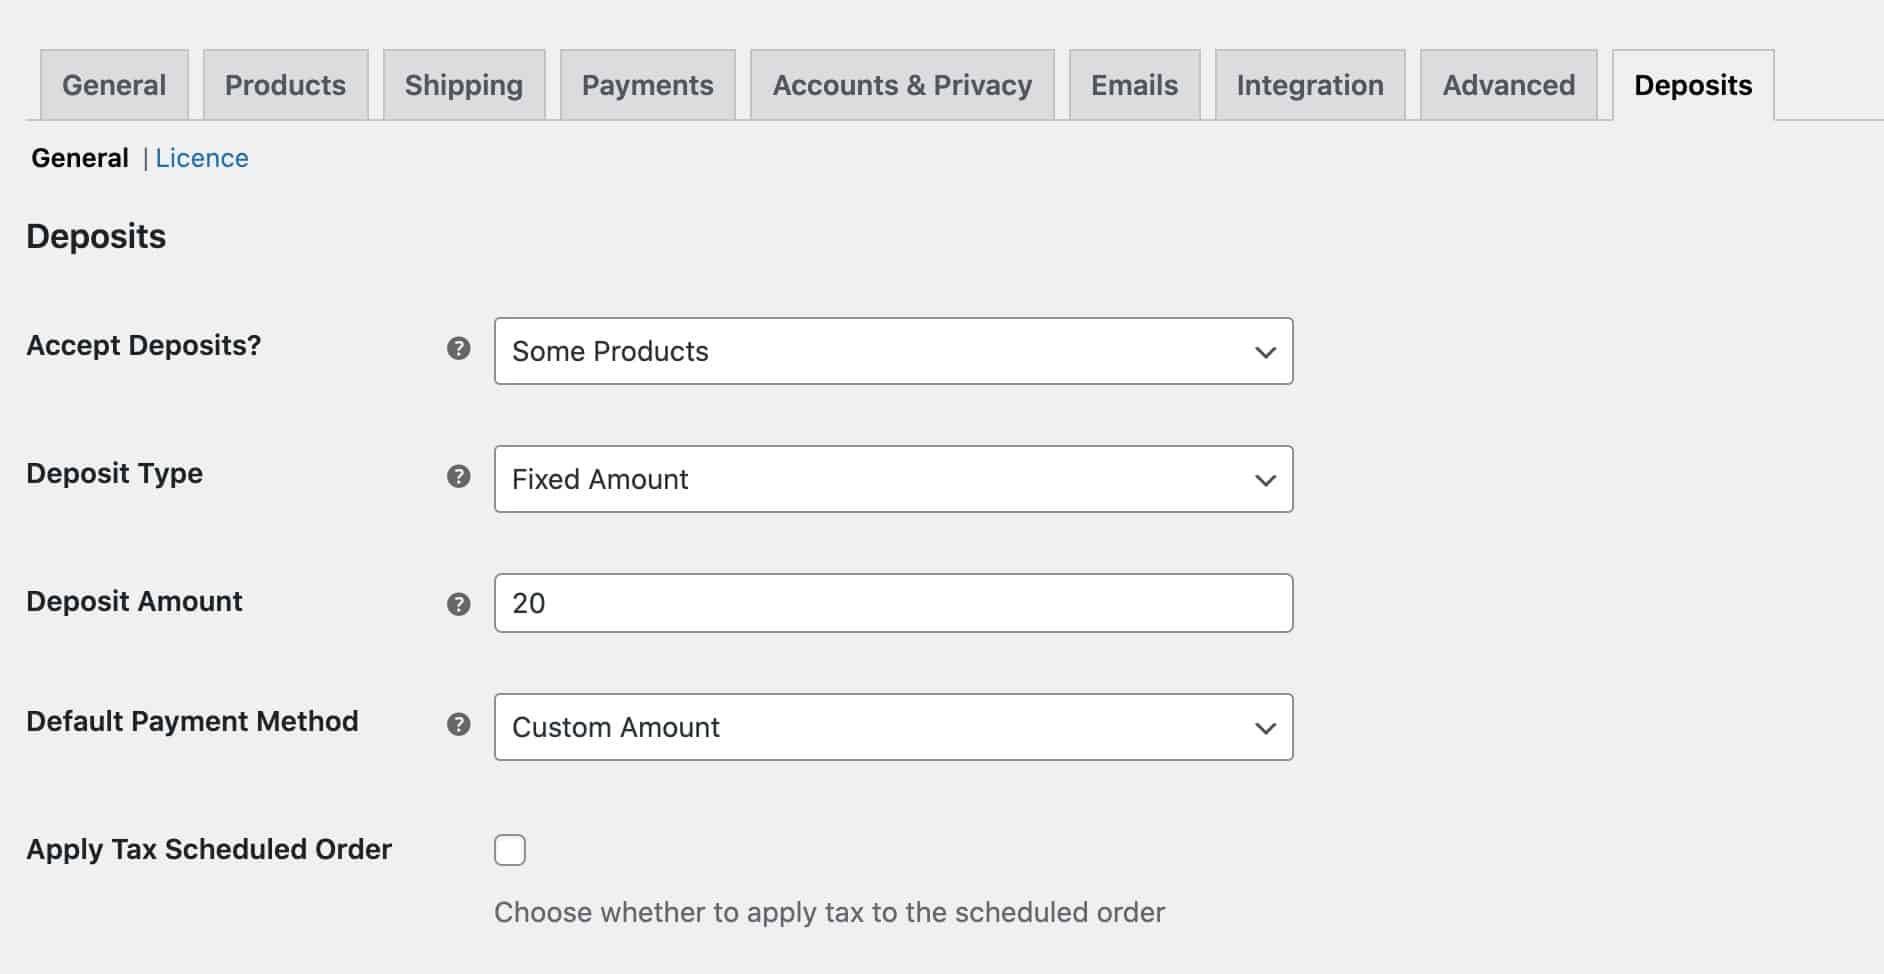Open the Emails settings tab
Viewport: 1884px width, 974px height.
1134,85
